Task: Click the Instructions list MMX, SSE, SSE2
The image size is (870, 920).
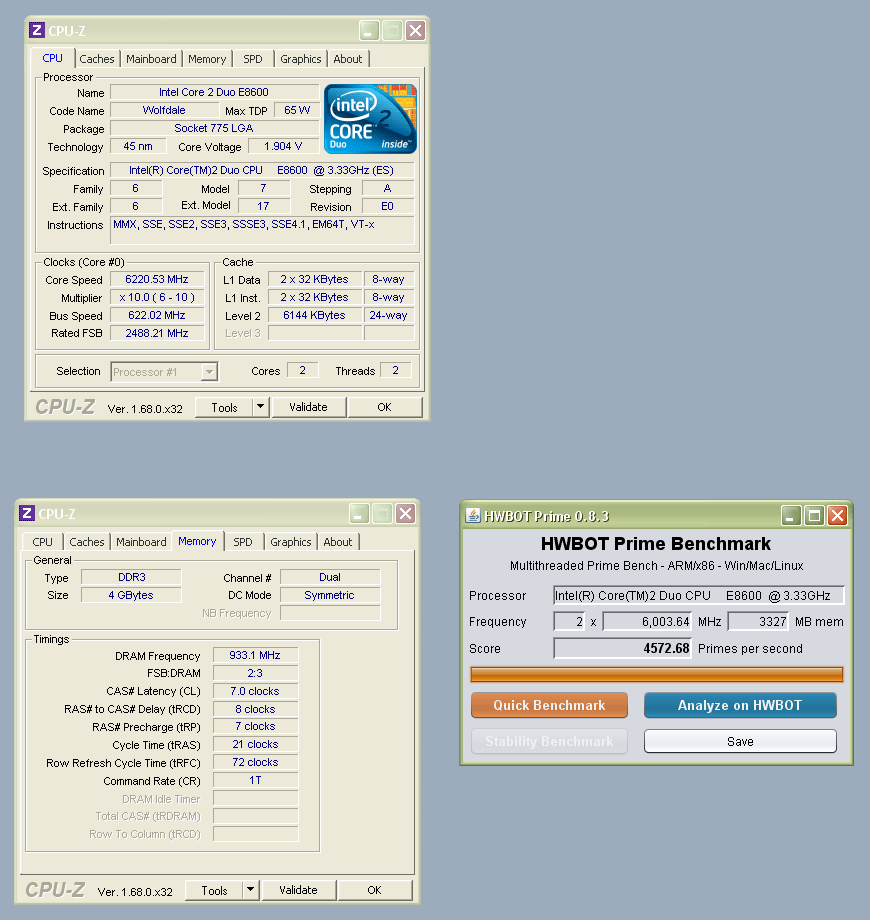Action: [x=262, y=230]
